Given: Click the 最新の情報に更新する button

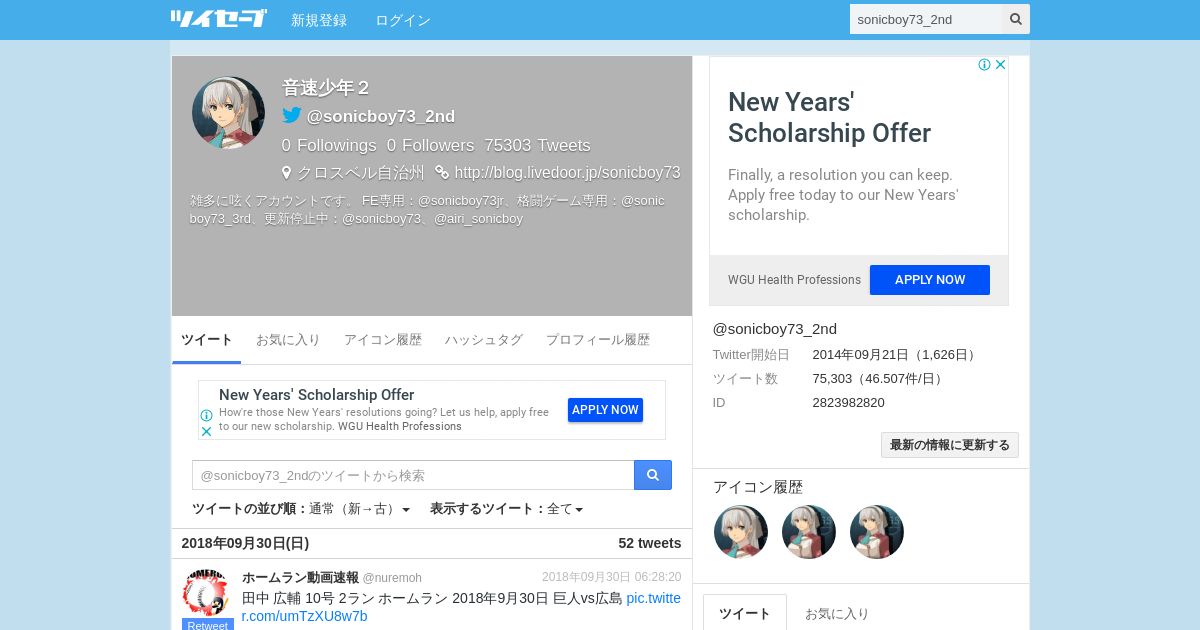Looking at the screenshot, I should 950,445.
